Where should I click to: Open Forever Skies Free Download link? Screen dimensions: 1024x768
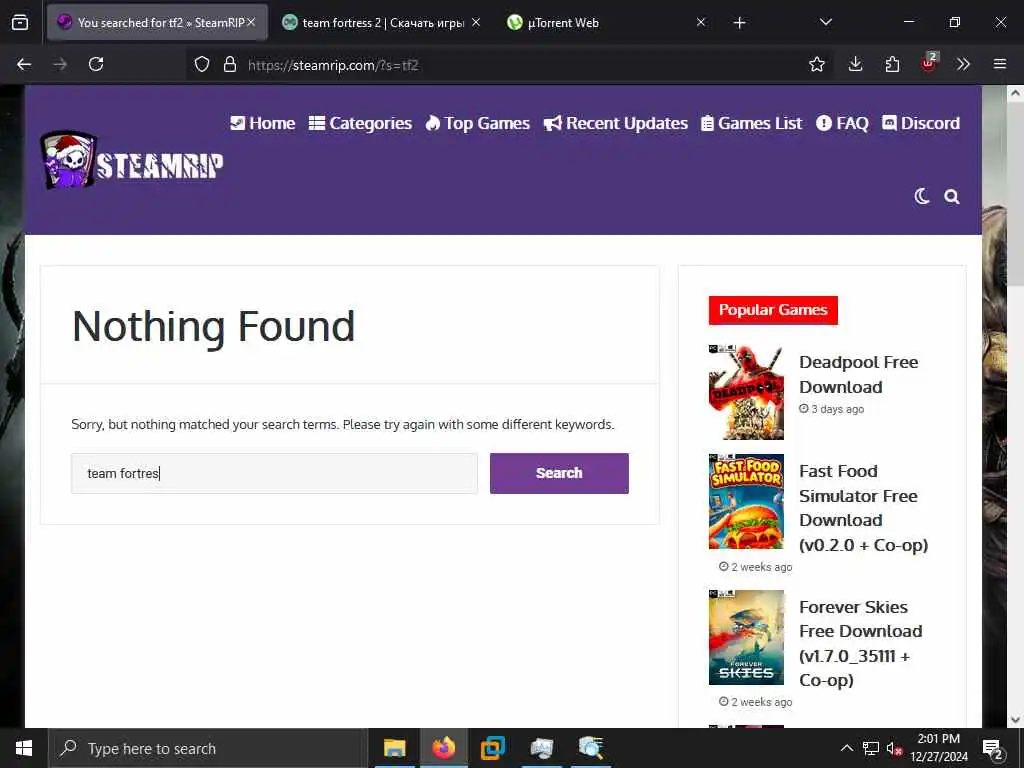click(861, 643)
